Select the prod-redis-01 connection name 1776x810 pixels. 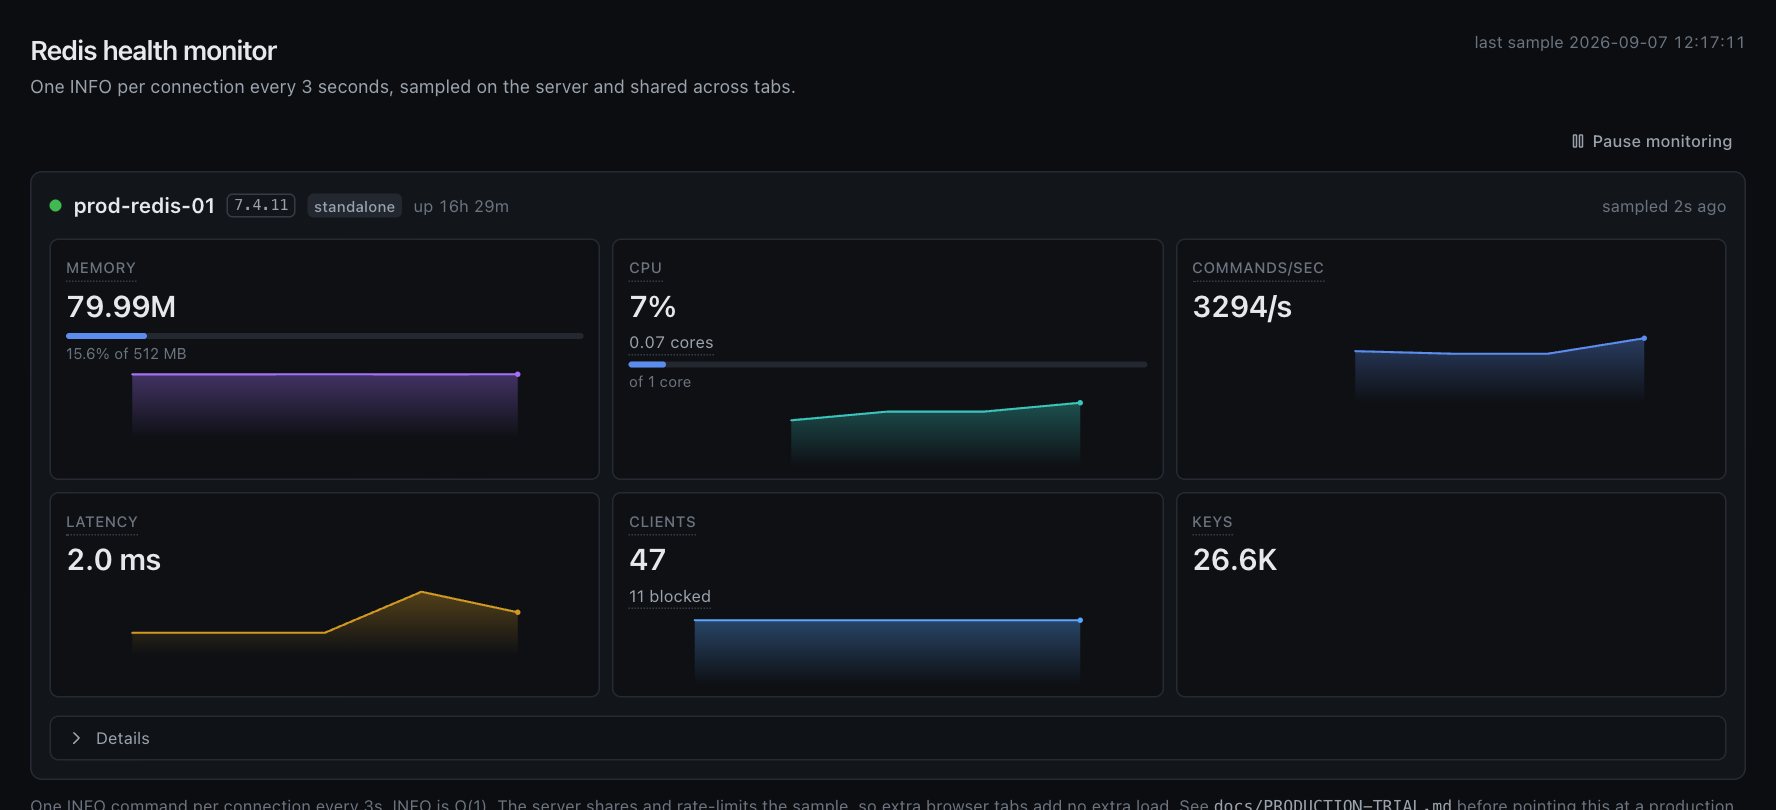[x=144, y=206]
